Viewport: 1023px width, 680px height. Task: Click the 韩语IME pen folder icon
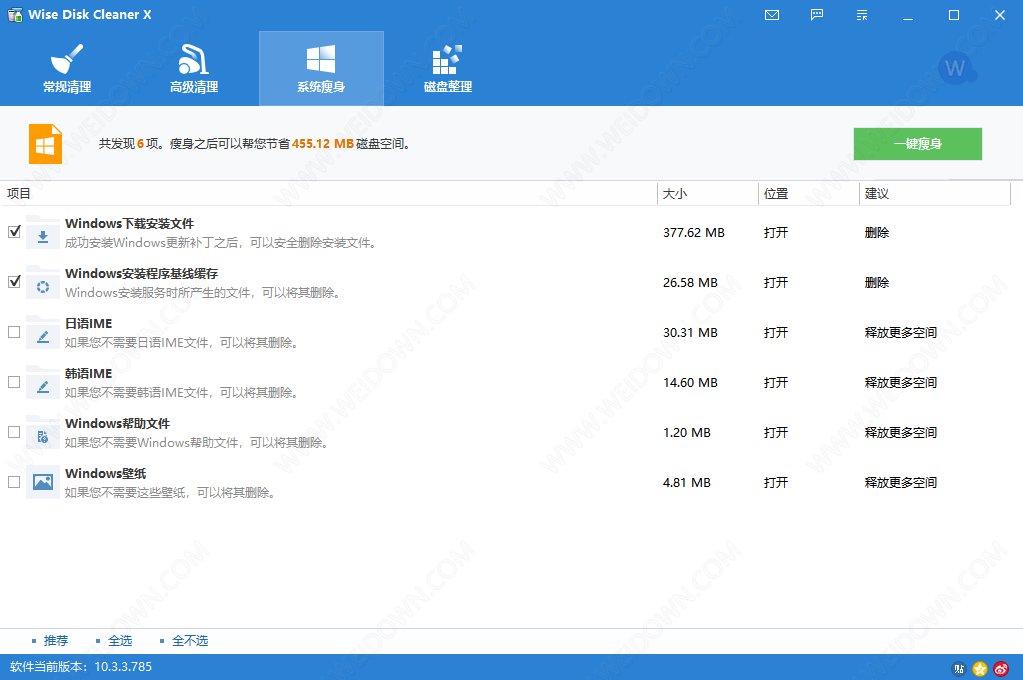pos(43,382)
